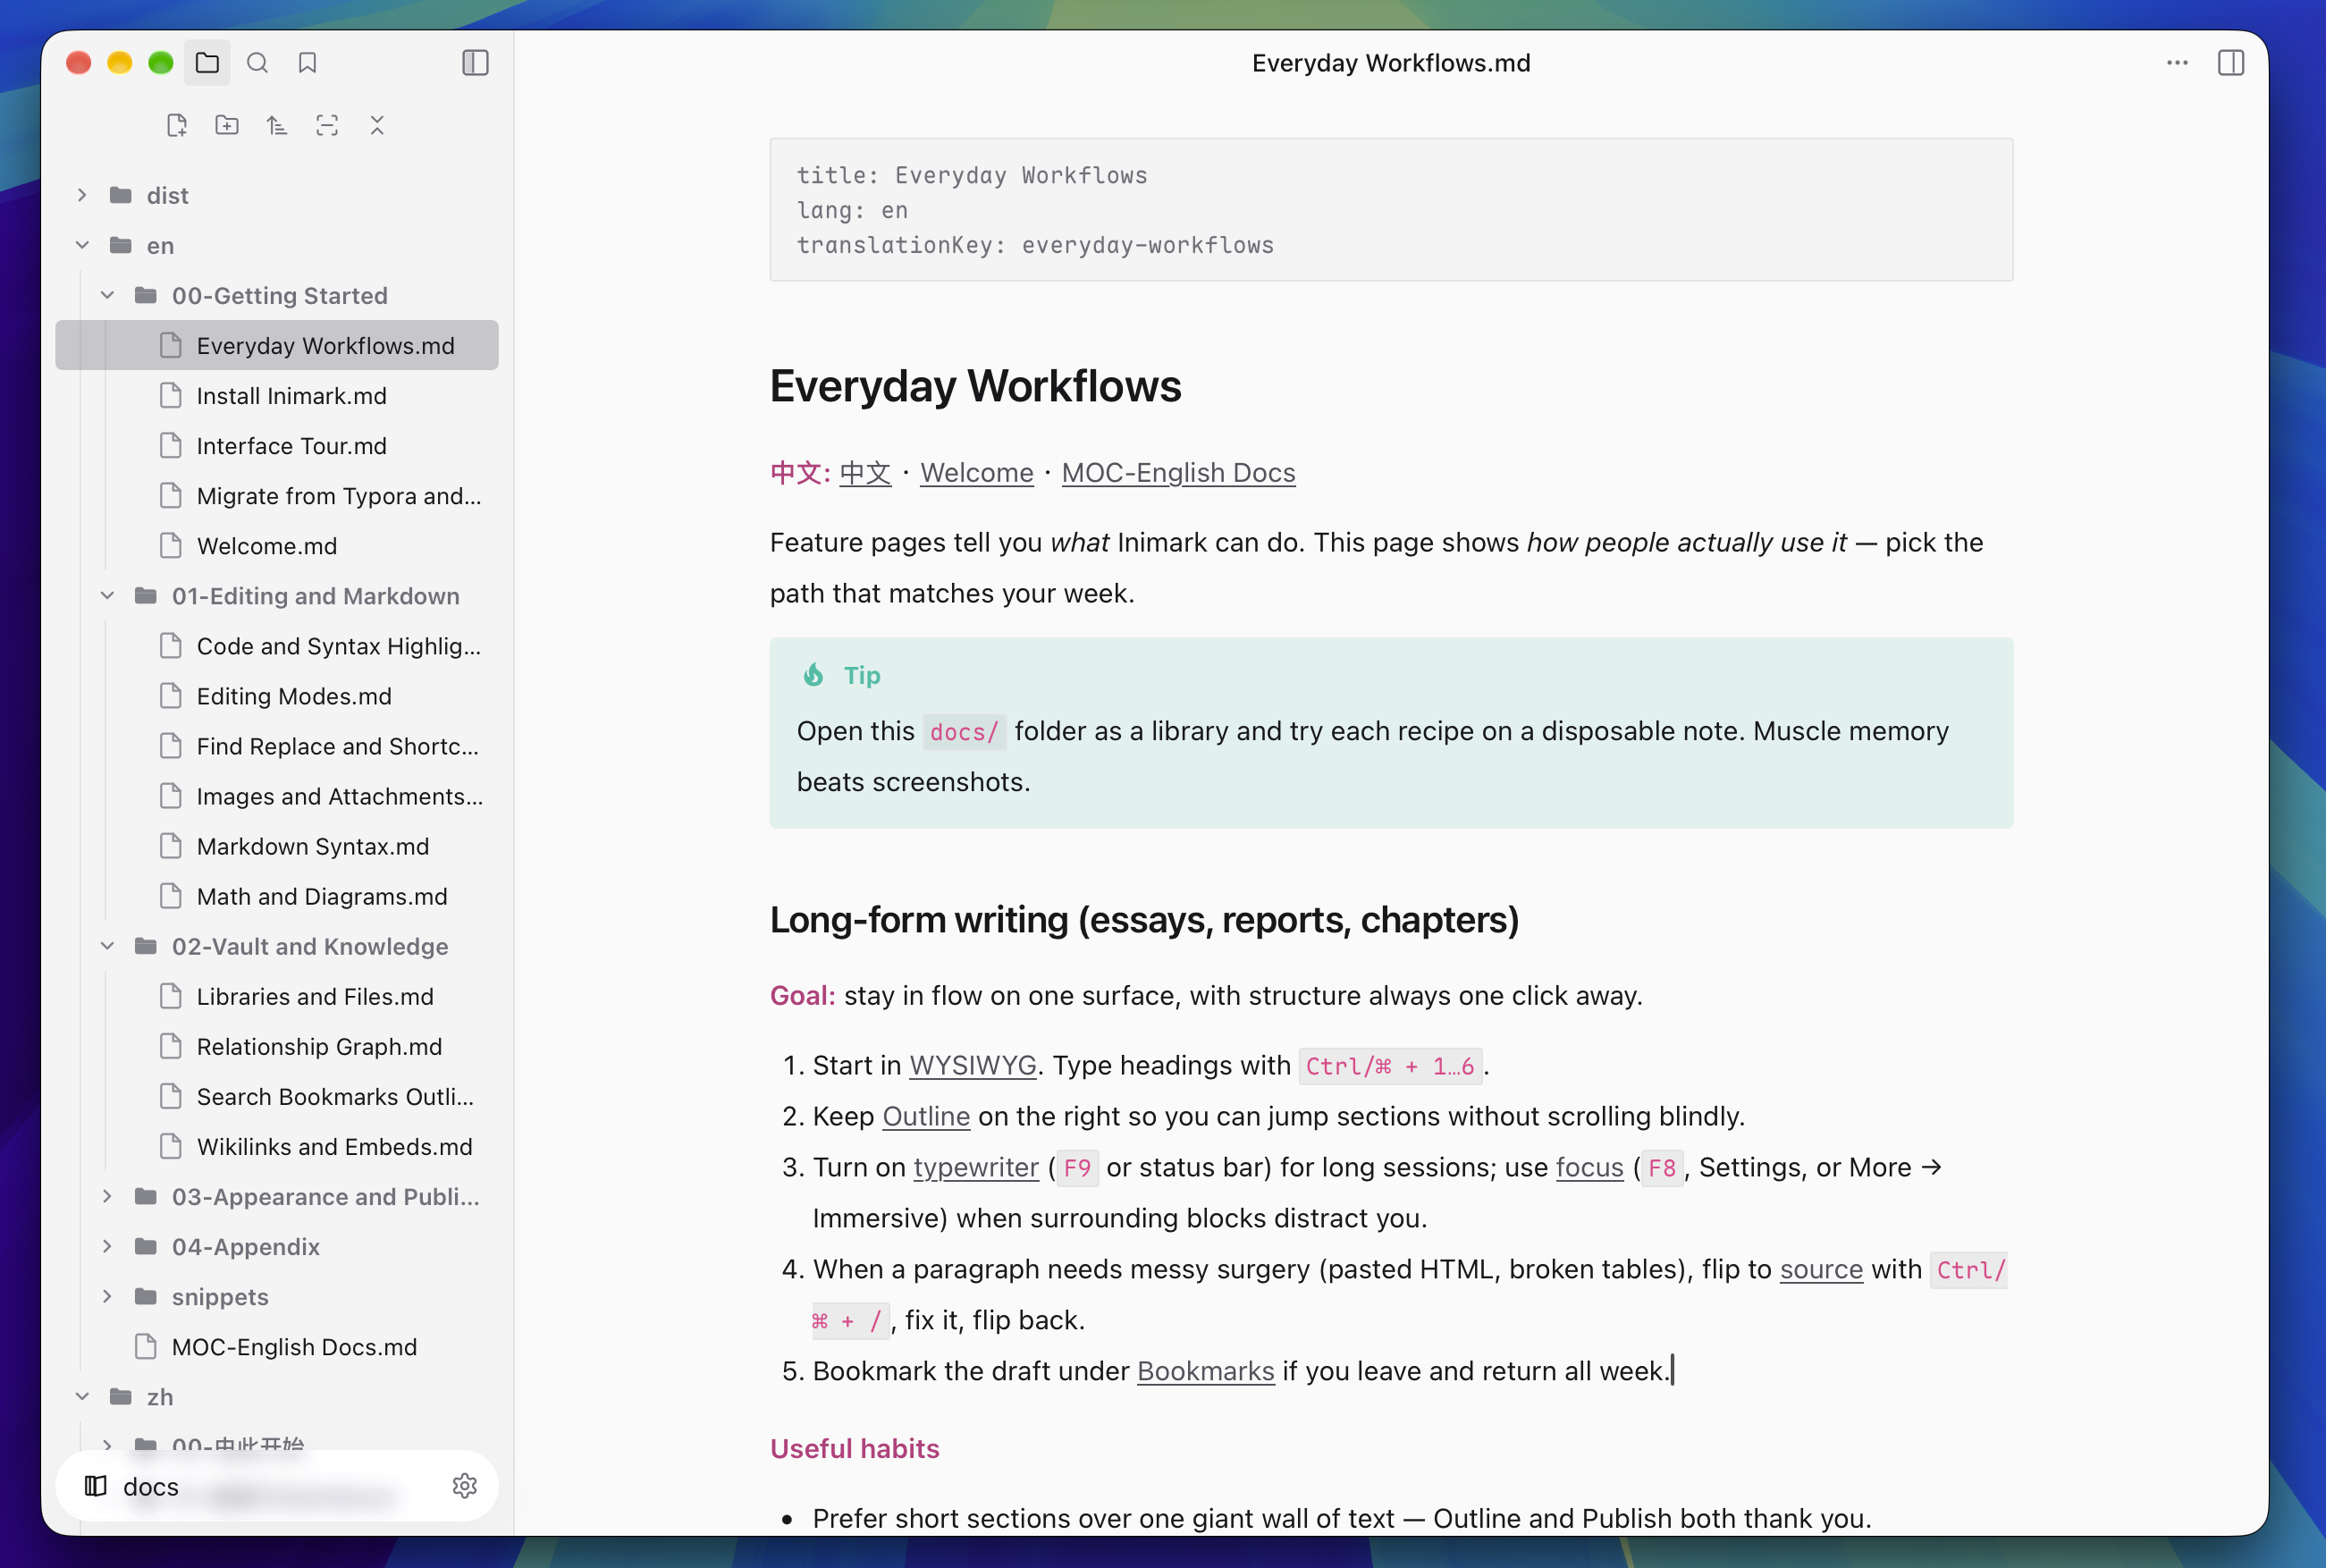
Task: Open the search panel icon
Action: pyautogui.click(x=257, y=63)
